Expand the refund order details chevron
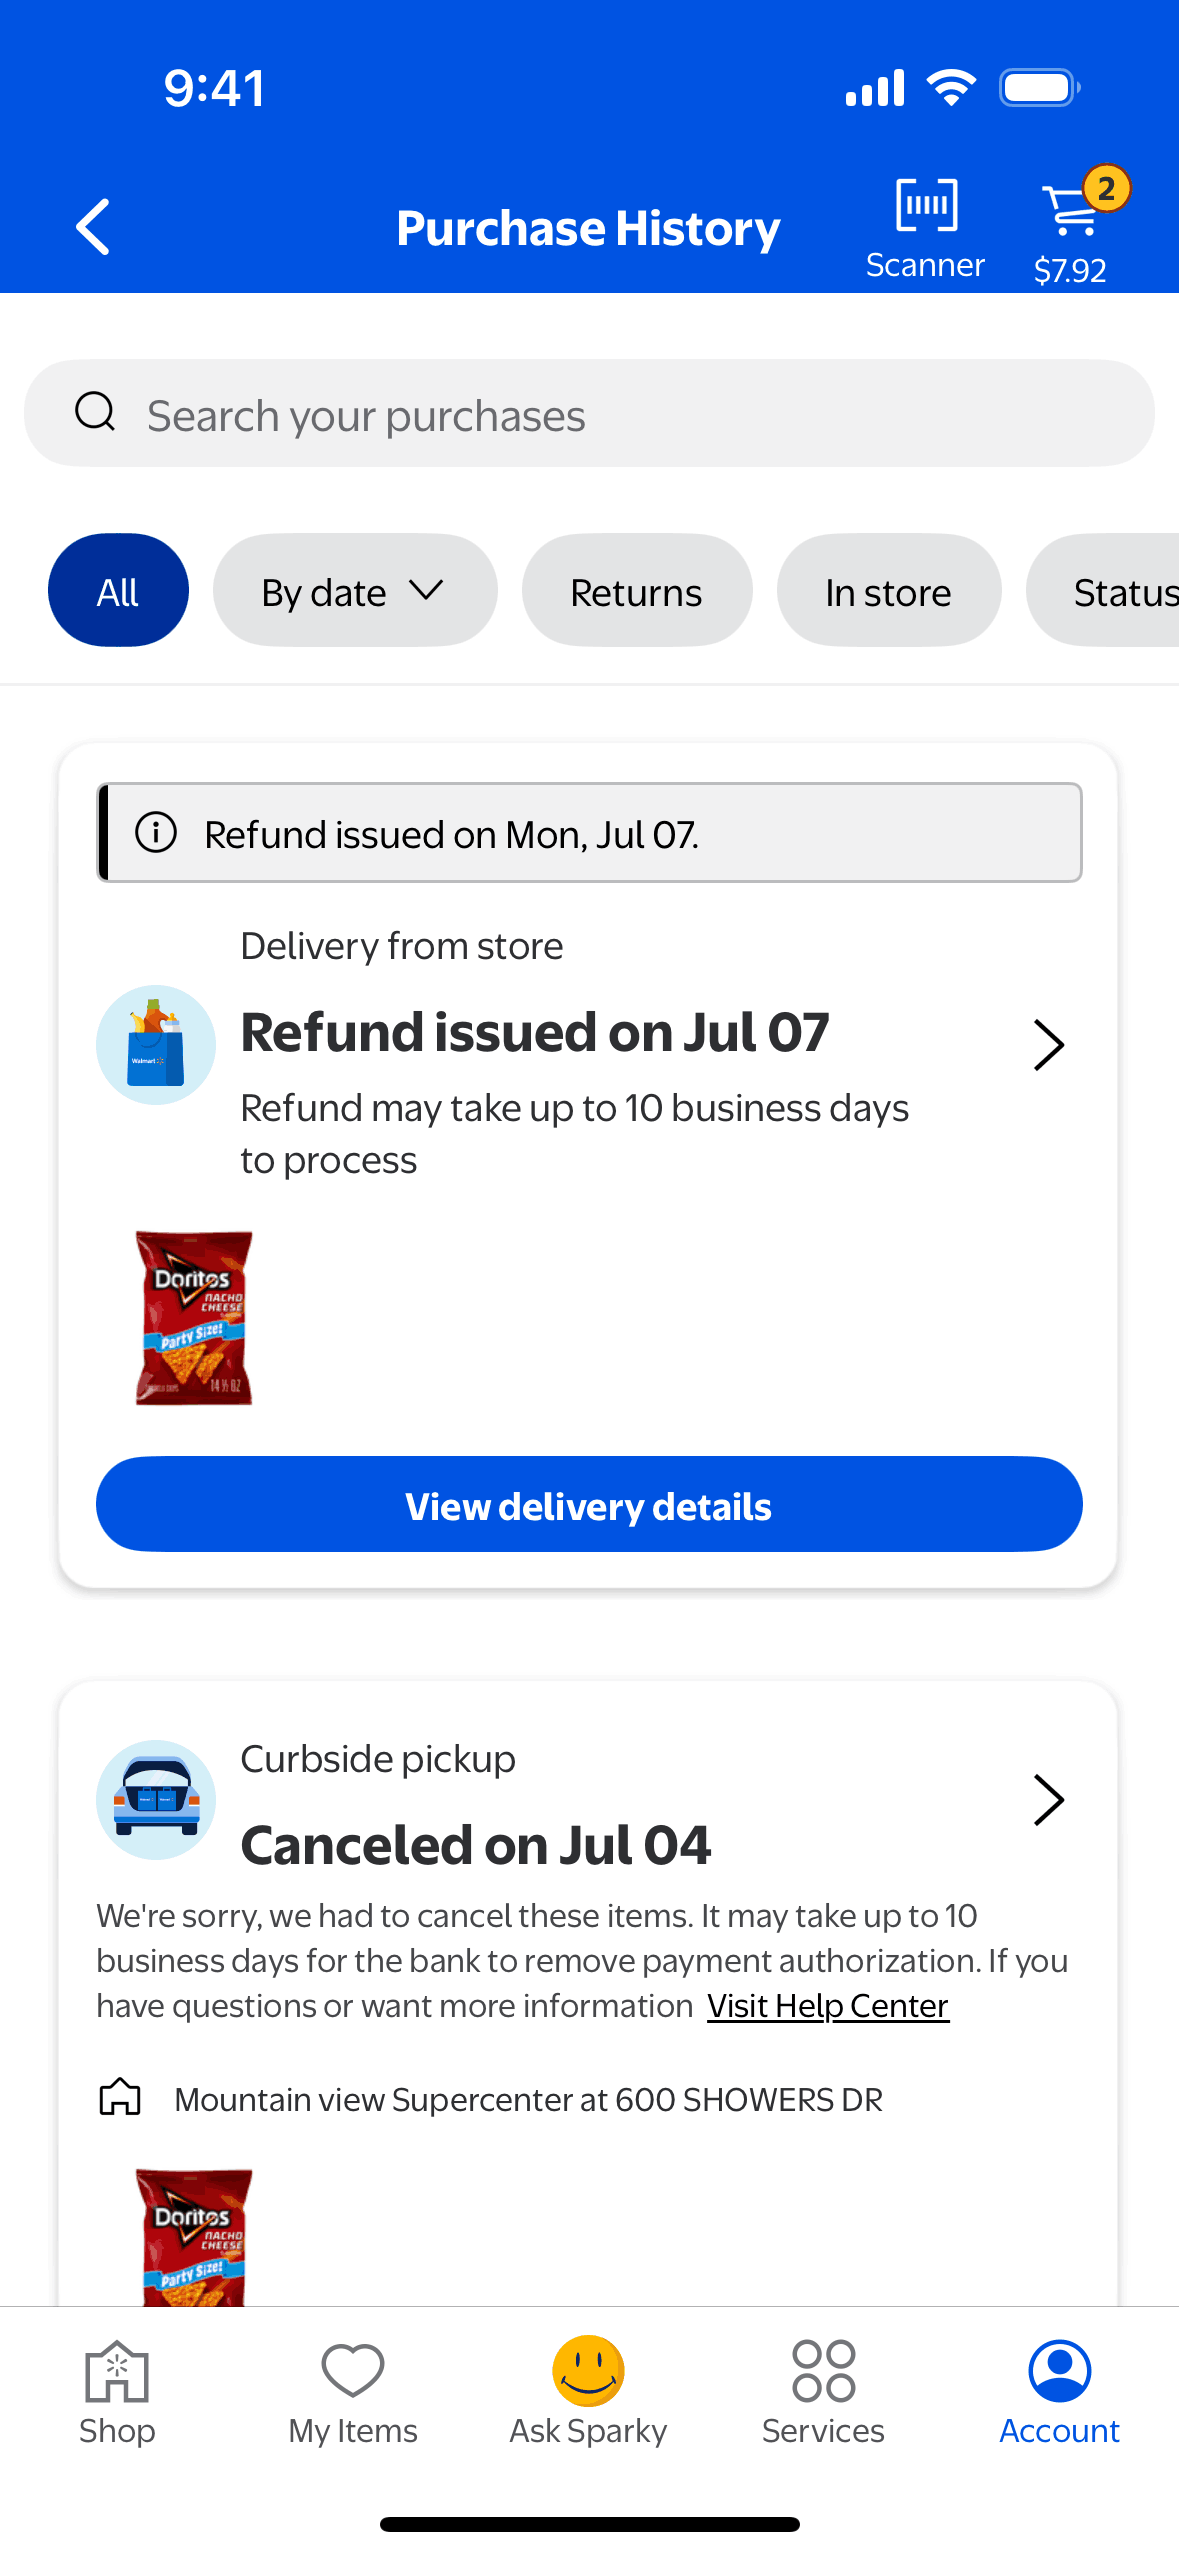 (1048, 1045)
